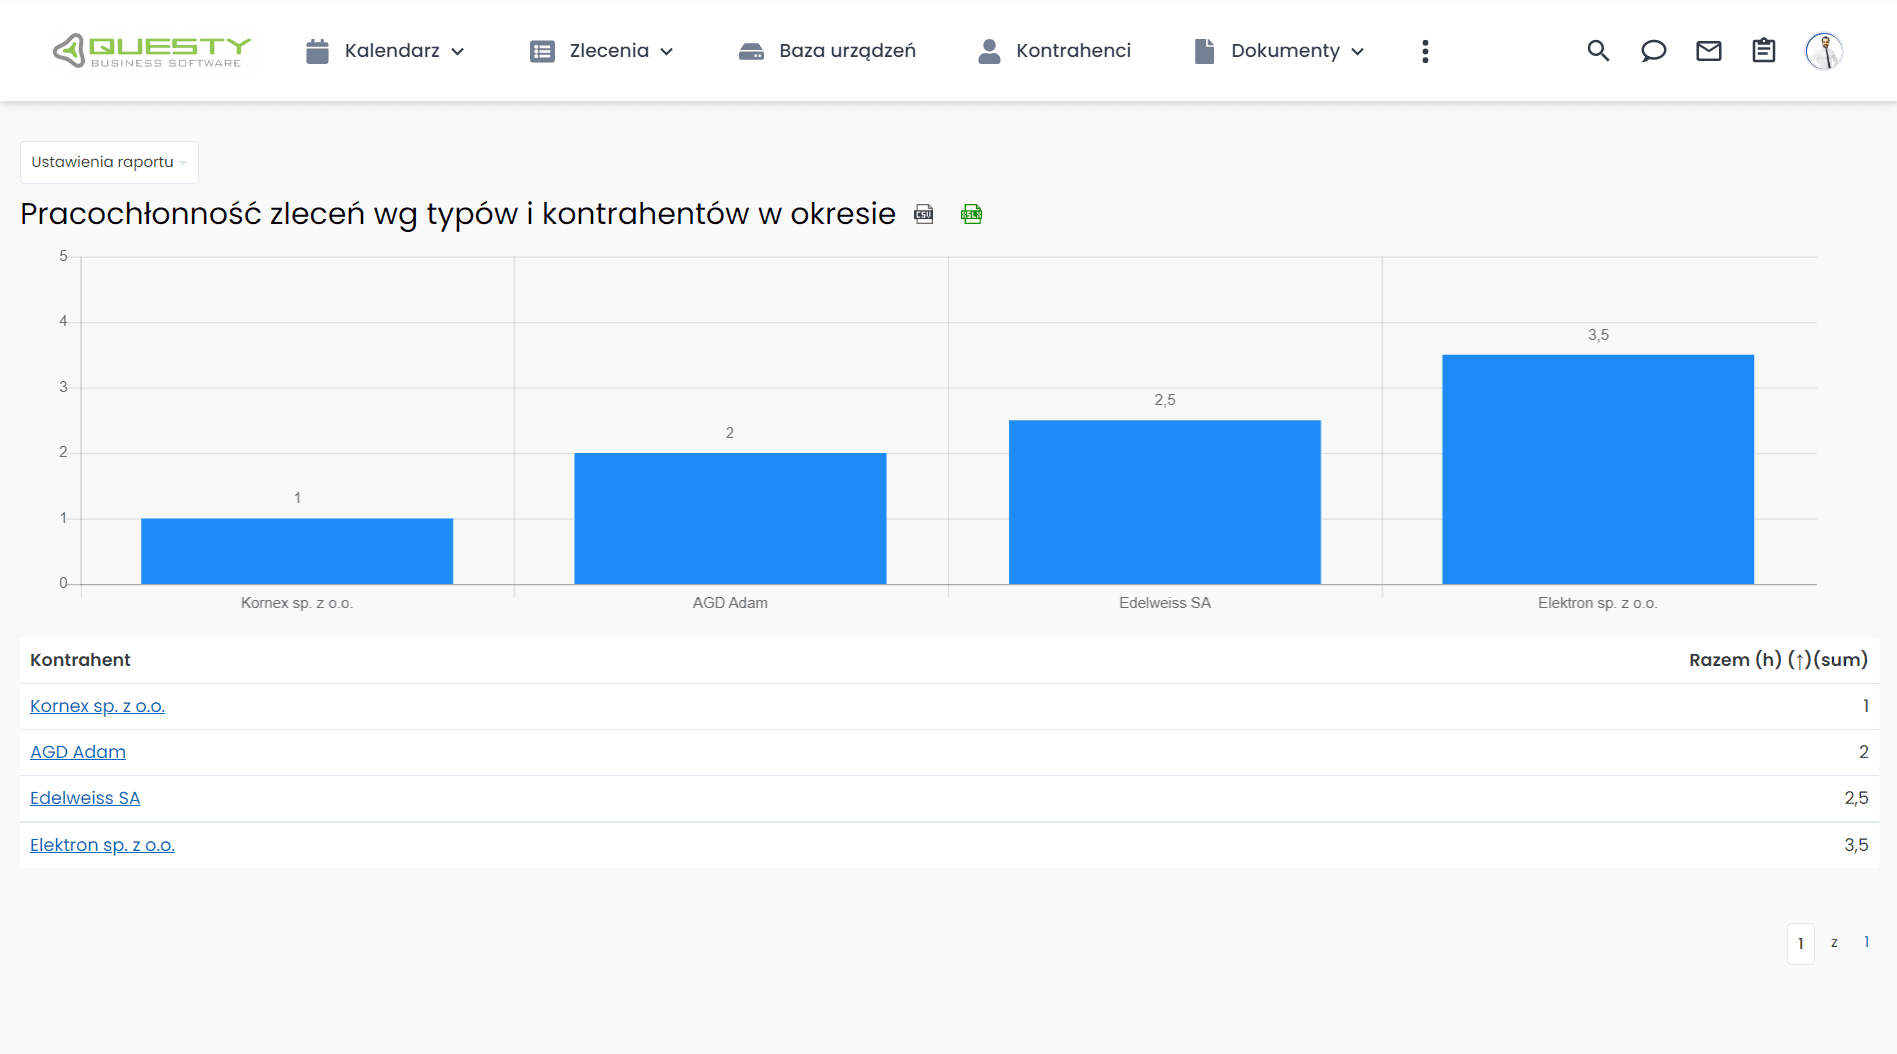Open the Kornex sp. z o.o. link
The width and height of the screenshot is (1897, 1054).
(x=97, y=706)
